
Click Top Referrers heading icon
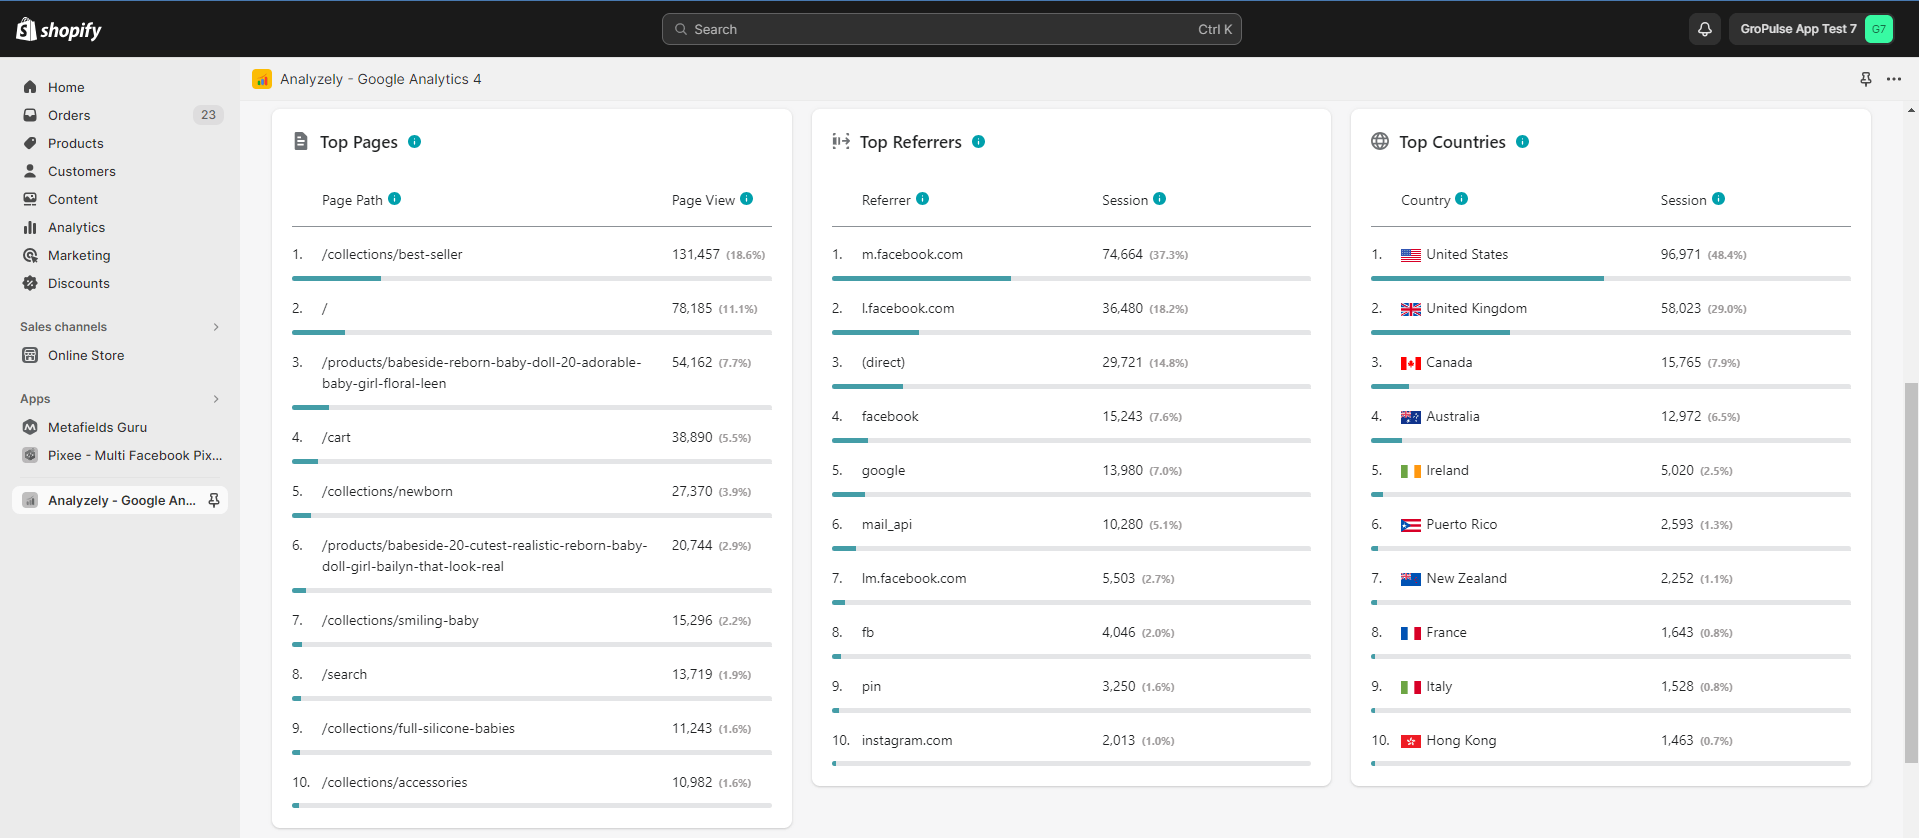841,141
